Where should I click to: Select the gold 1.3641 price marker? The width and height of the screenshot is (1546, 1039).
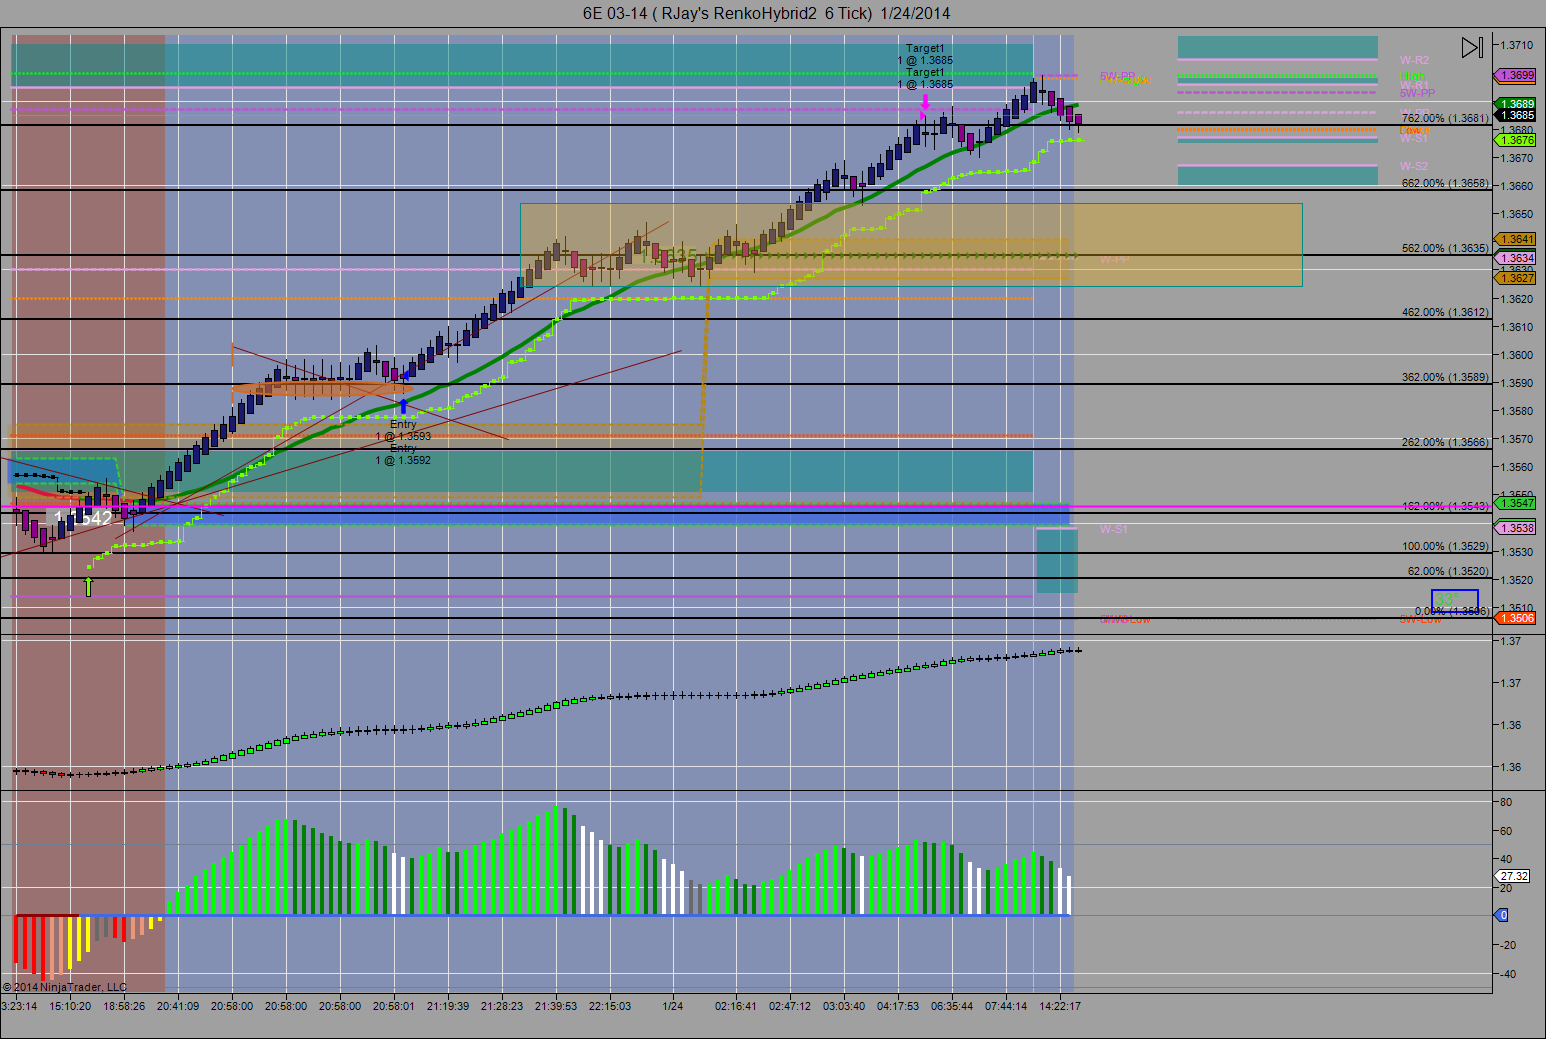click(x=1516, y=239)
